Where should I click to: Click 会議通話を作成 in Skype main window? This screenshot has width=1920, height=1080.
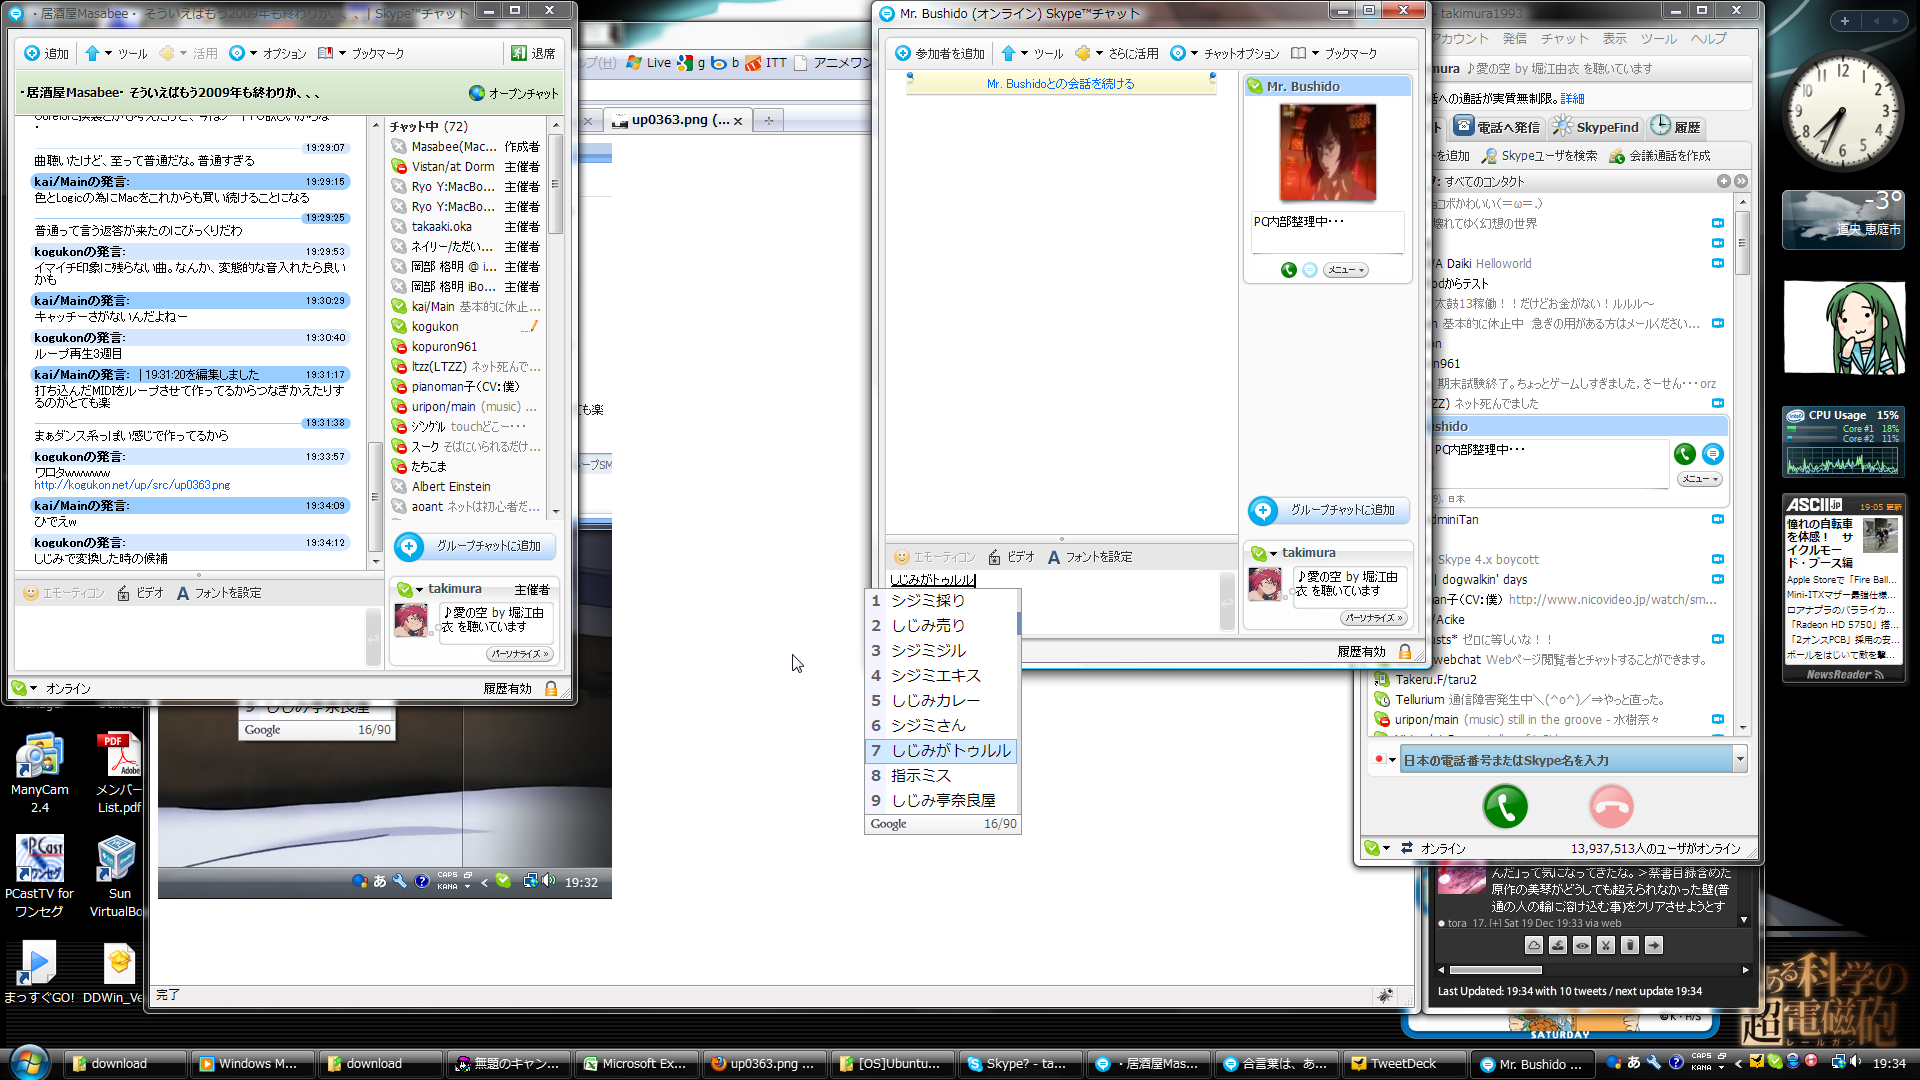point(1660,156)
